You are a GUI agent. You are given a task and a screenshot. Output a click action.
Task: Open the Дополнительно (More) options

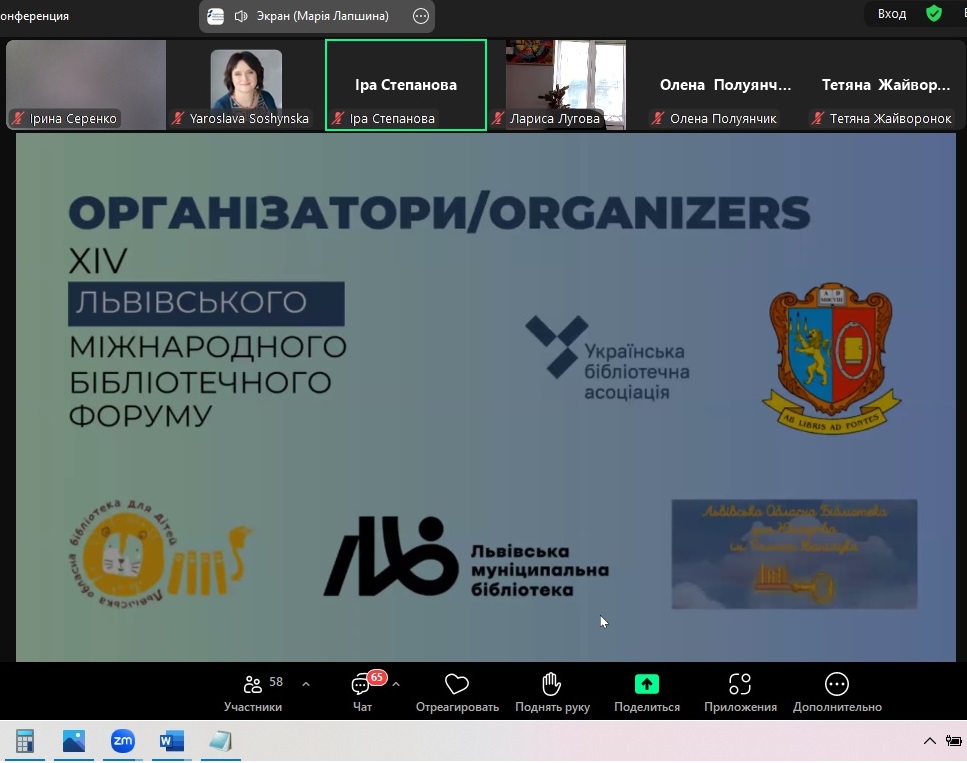click(836, 684)
